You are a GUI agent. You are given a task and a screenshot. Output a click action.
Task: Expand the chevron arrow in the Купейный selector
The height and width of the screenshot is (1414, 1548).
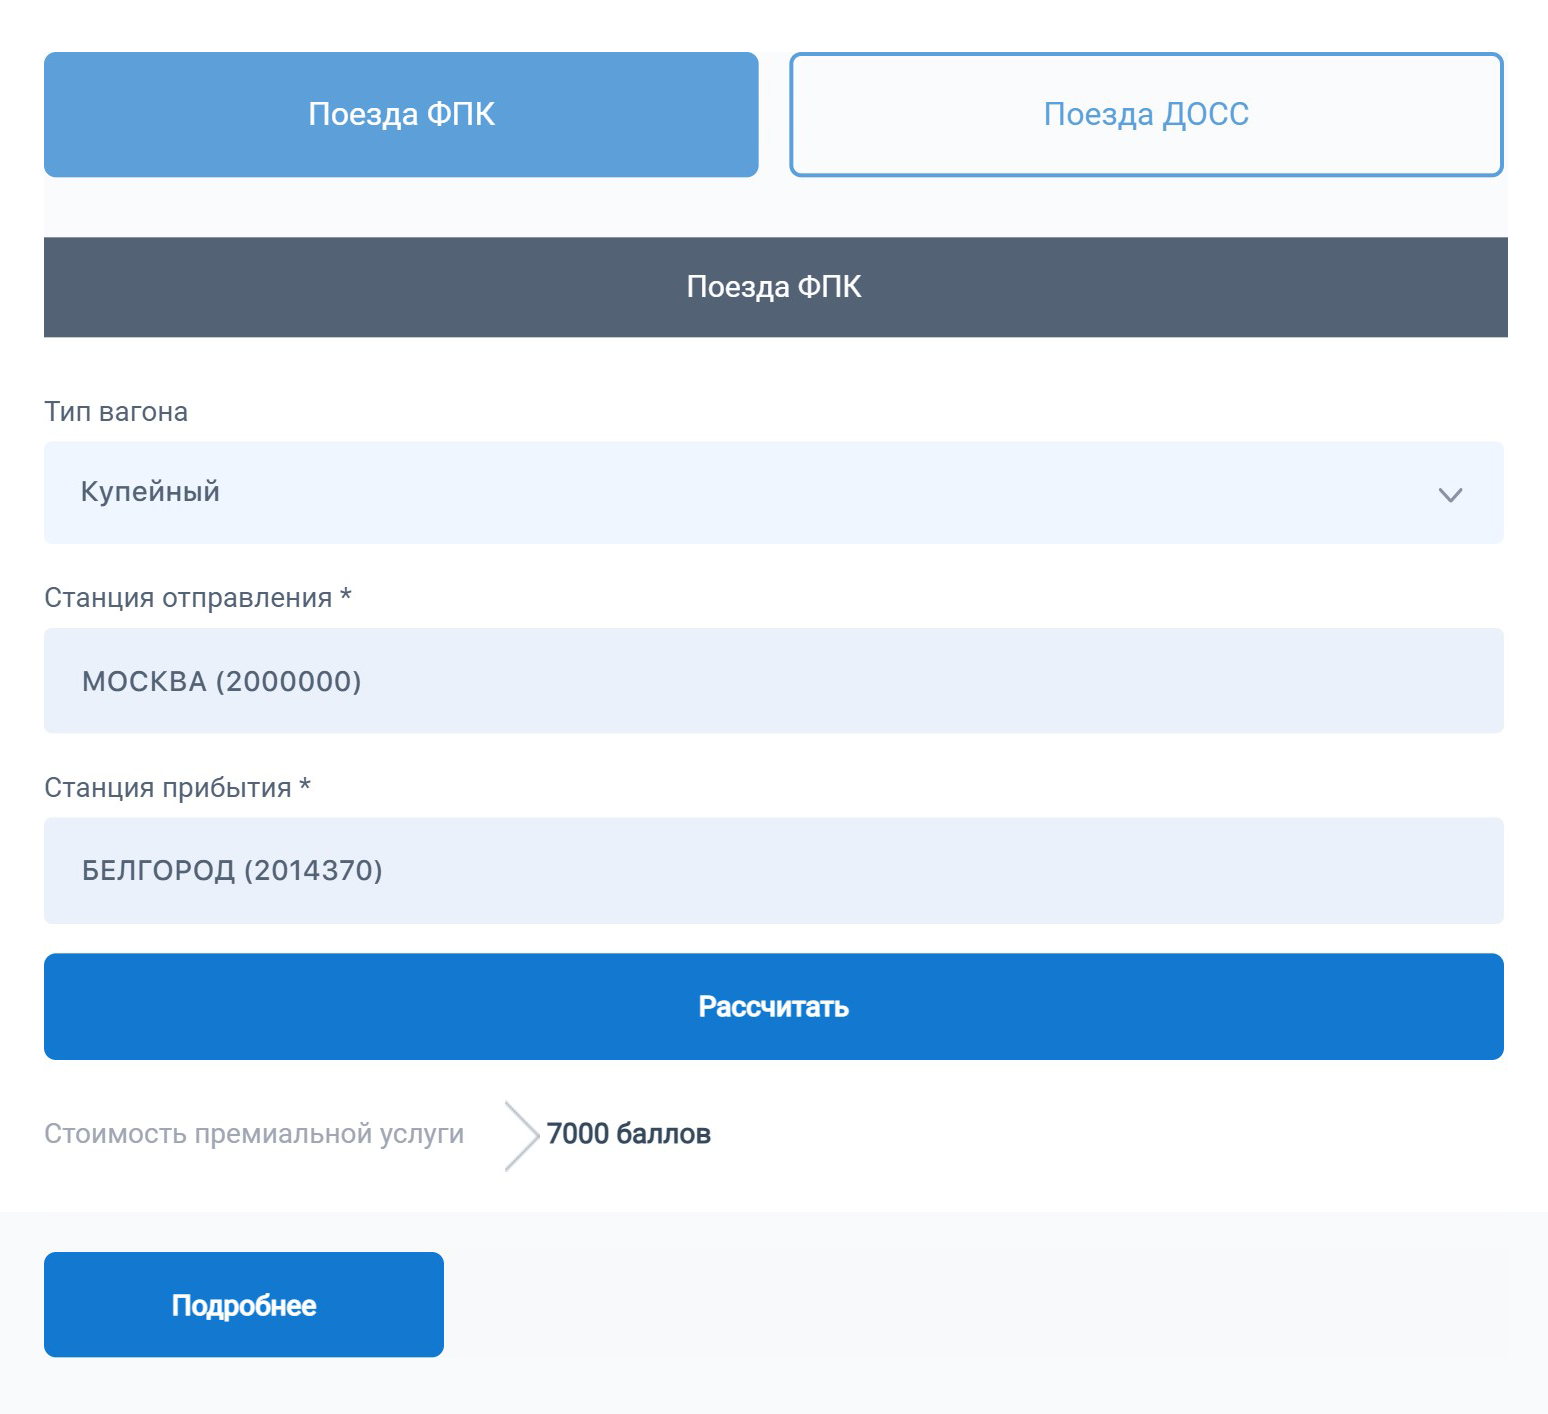point(1450,494)
